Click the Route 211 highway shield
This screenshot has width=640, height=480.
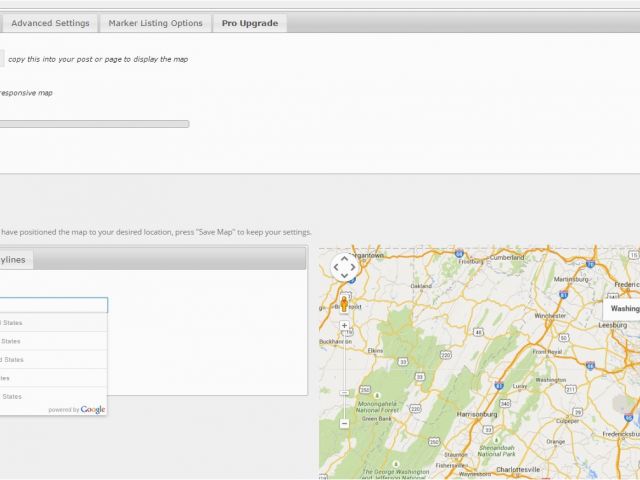click(x=571, y=389)
